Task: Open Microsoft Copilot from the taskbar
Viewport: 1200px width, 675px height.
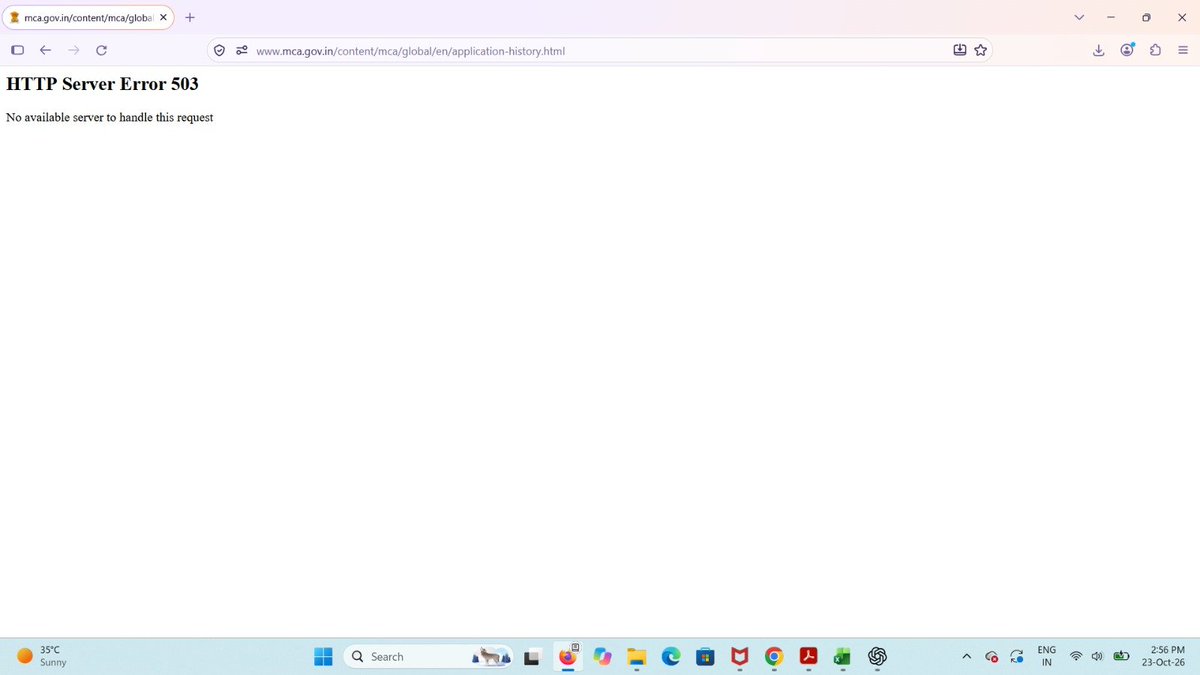Action: (602, 656)
